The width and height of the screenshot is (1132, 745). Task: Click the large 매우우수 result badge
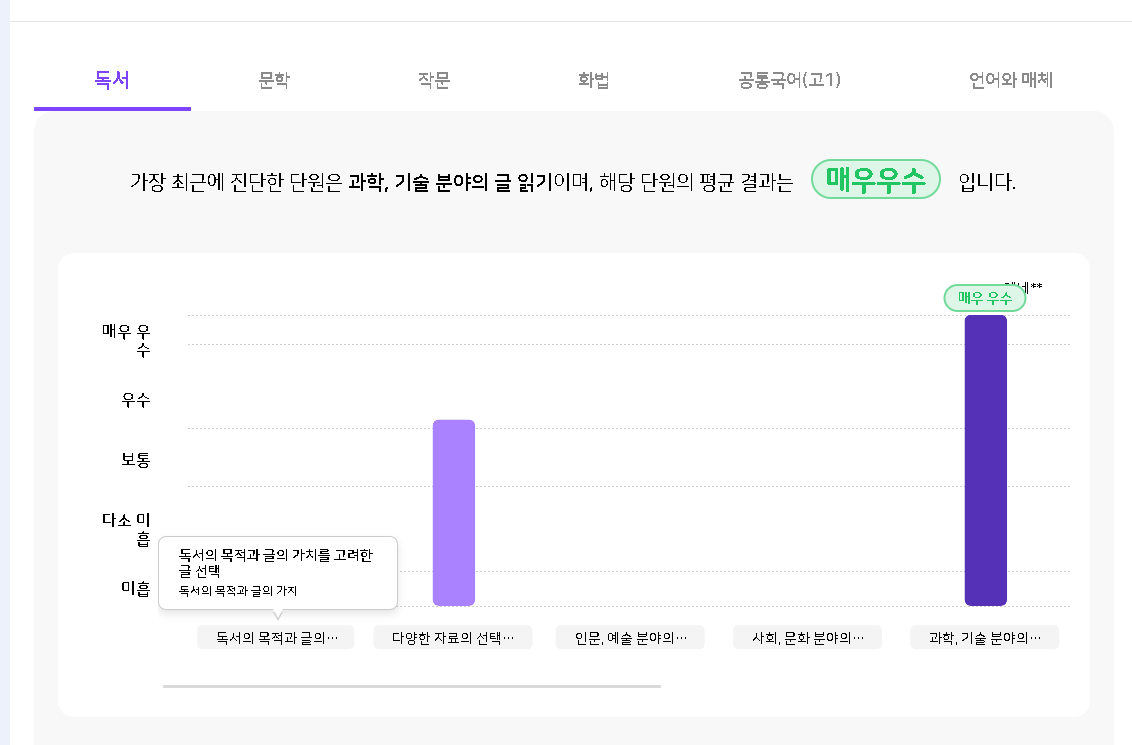[876, 179]
